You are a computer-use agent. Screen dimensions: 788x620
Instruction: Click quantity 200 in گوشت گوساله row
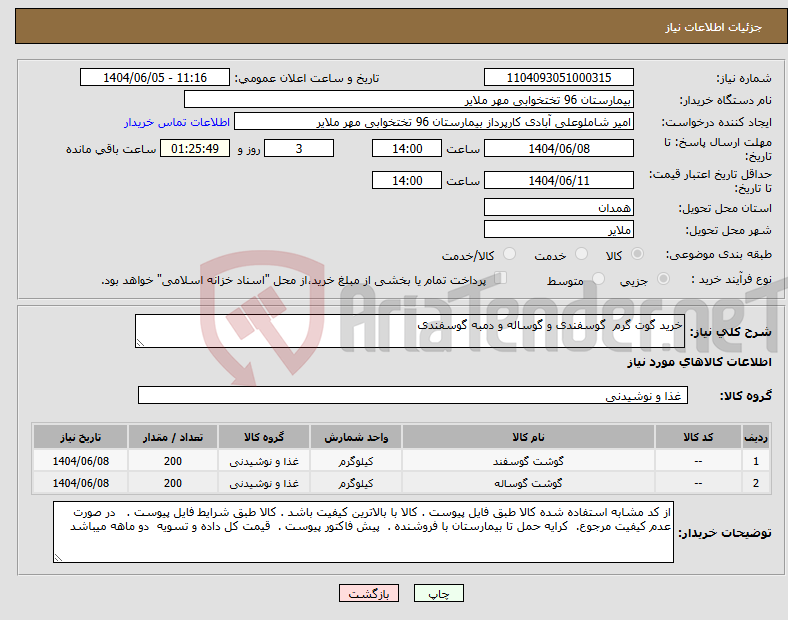click(172, 483)
